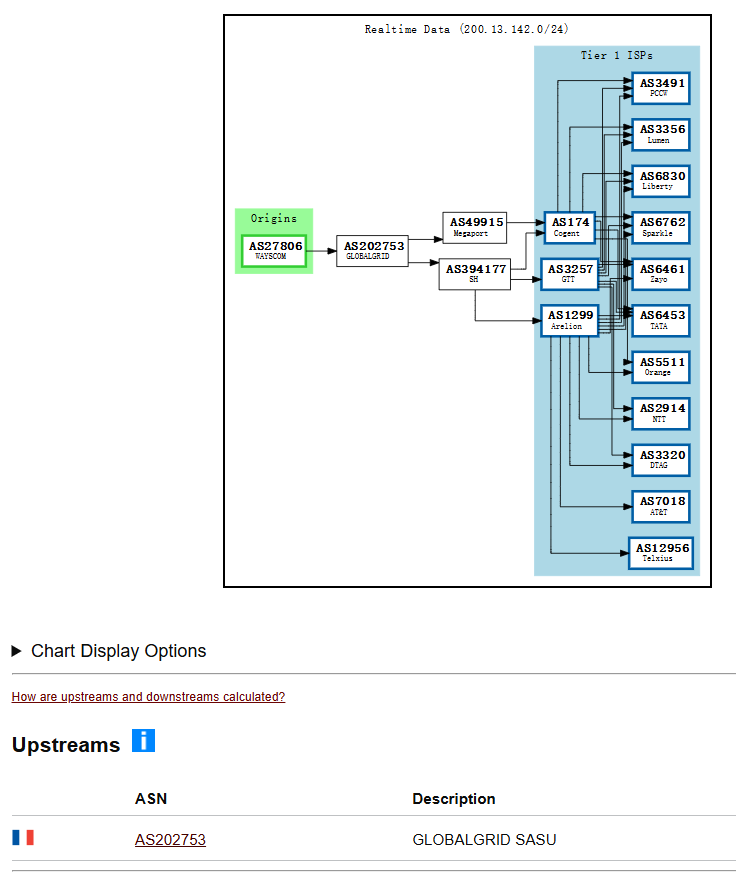Screen dimensions: 736x874
Task: Click the 'GLOBALGRID SASU' description cell
Action: [x=484, y=839]
